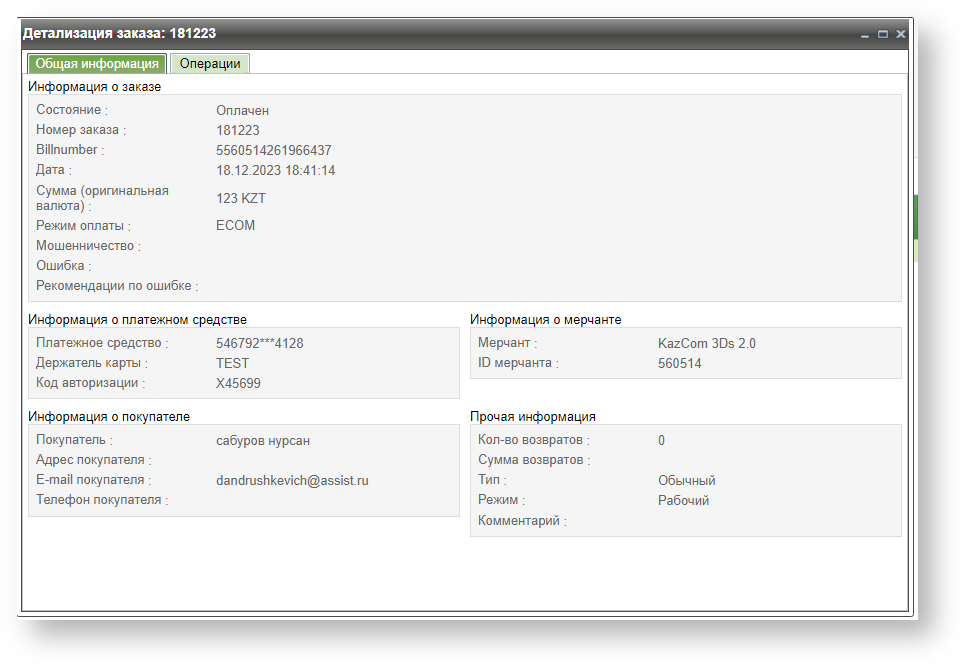Click the Тип value Обычный

(x=686, y=480)
